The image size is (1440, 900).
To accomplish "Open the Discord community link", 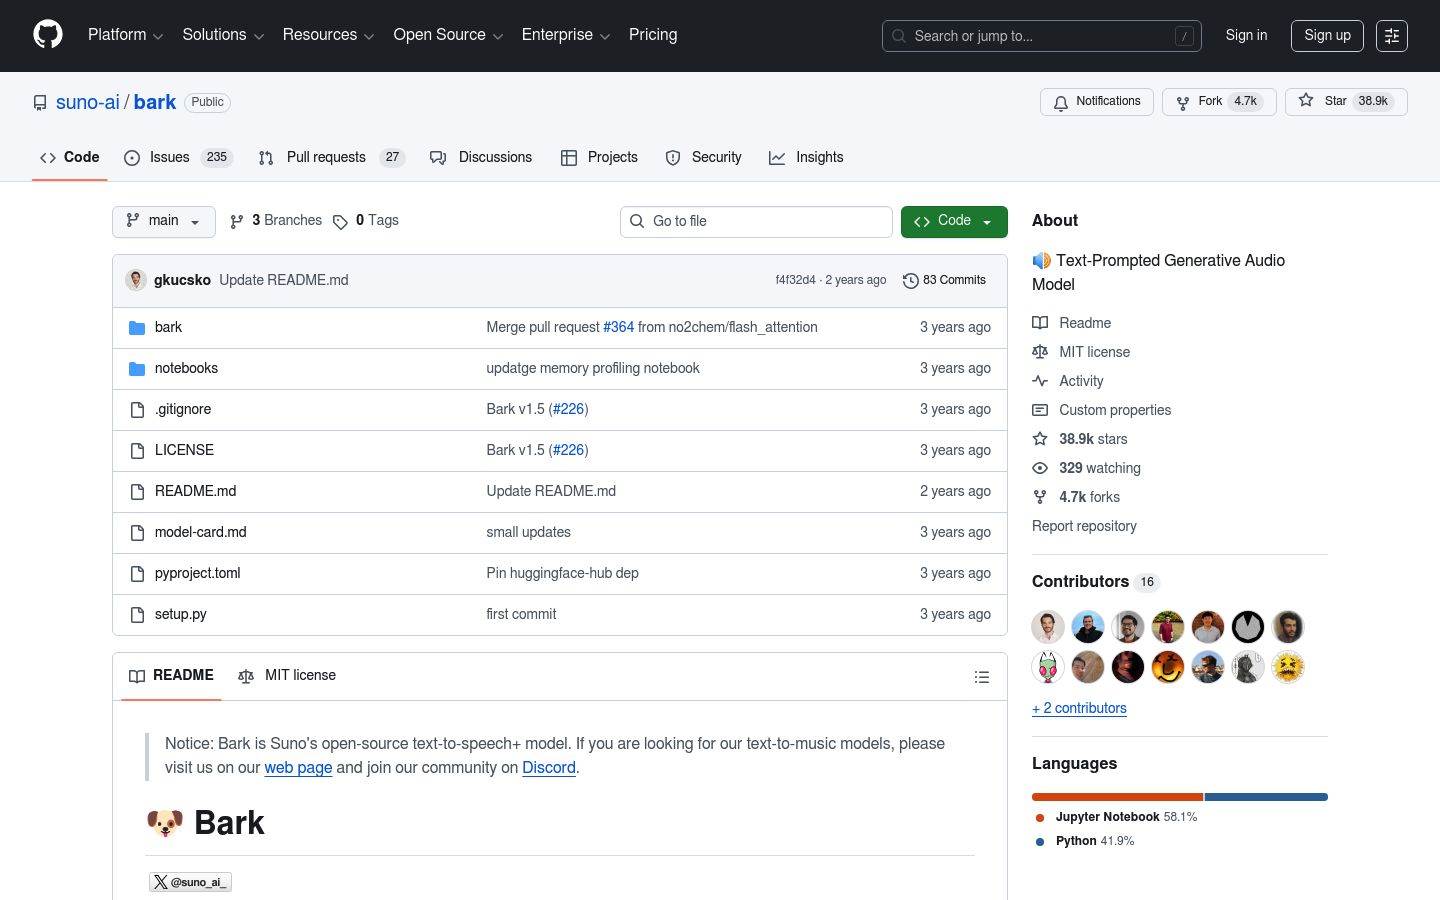I will pyautogui.click(x=549, y=768).
